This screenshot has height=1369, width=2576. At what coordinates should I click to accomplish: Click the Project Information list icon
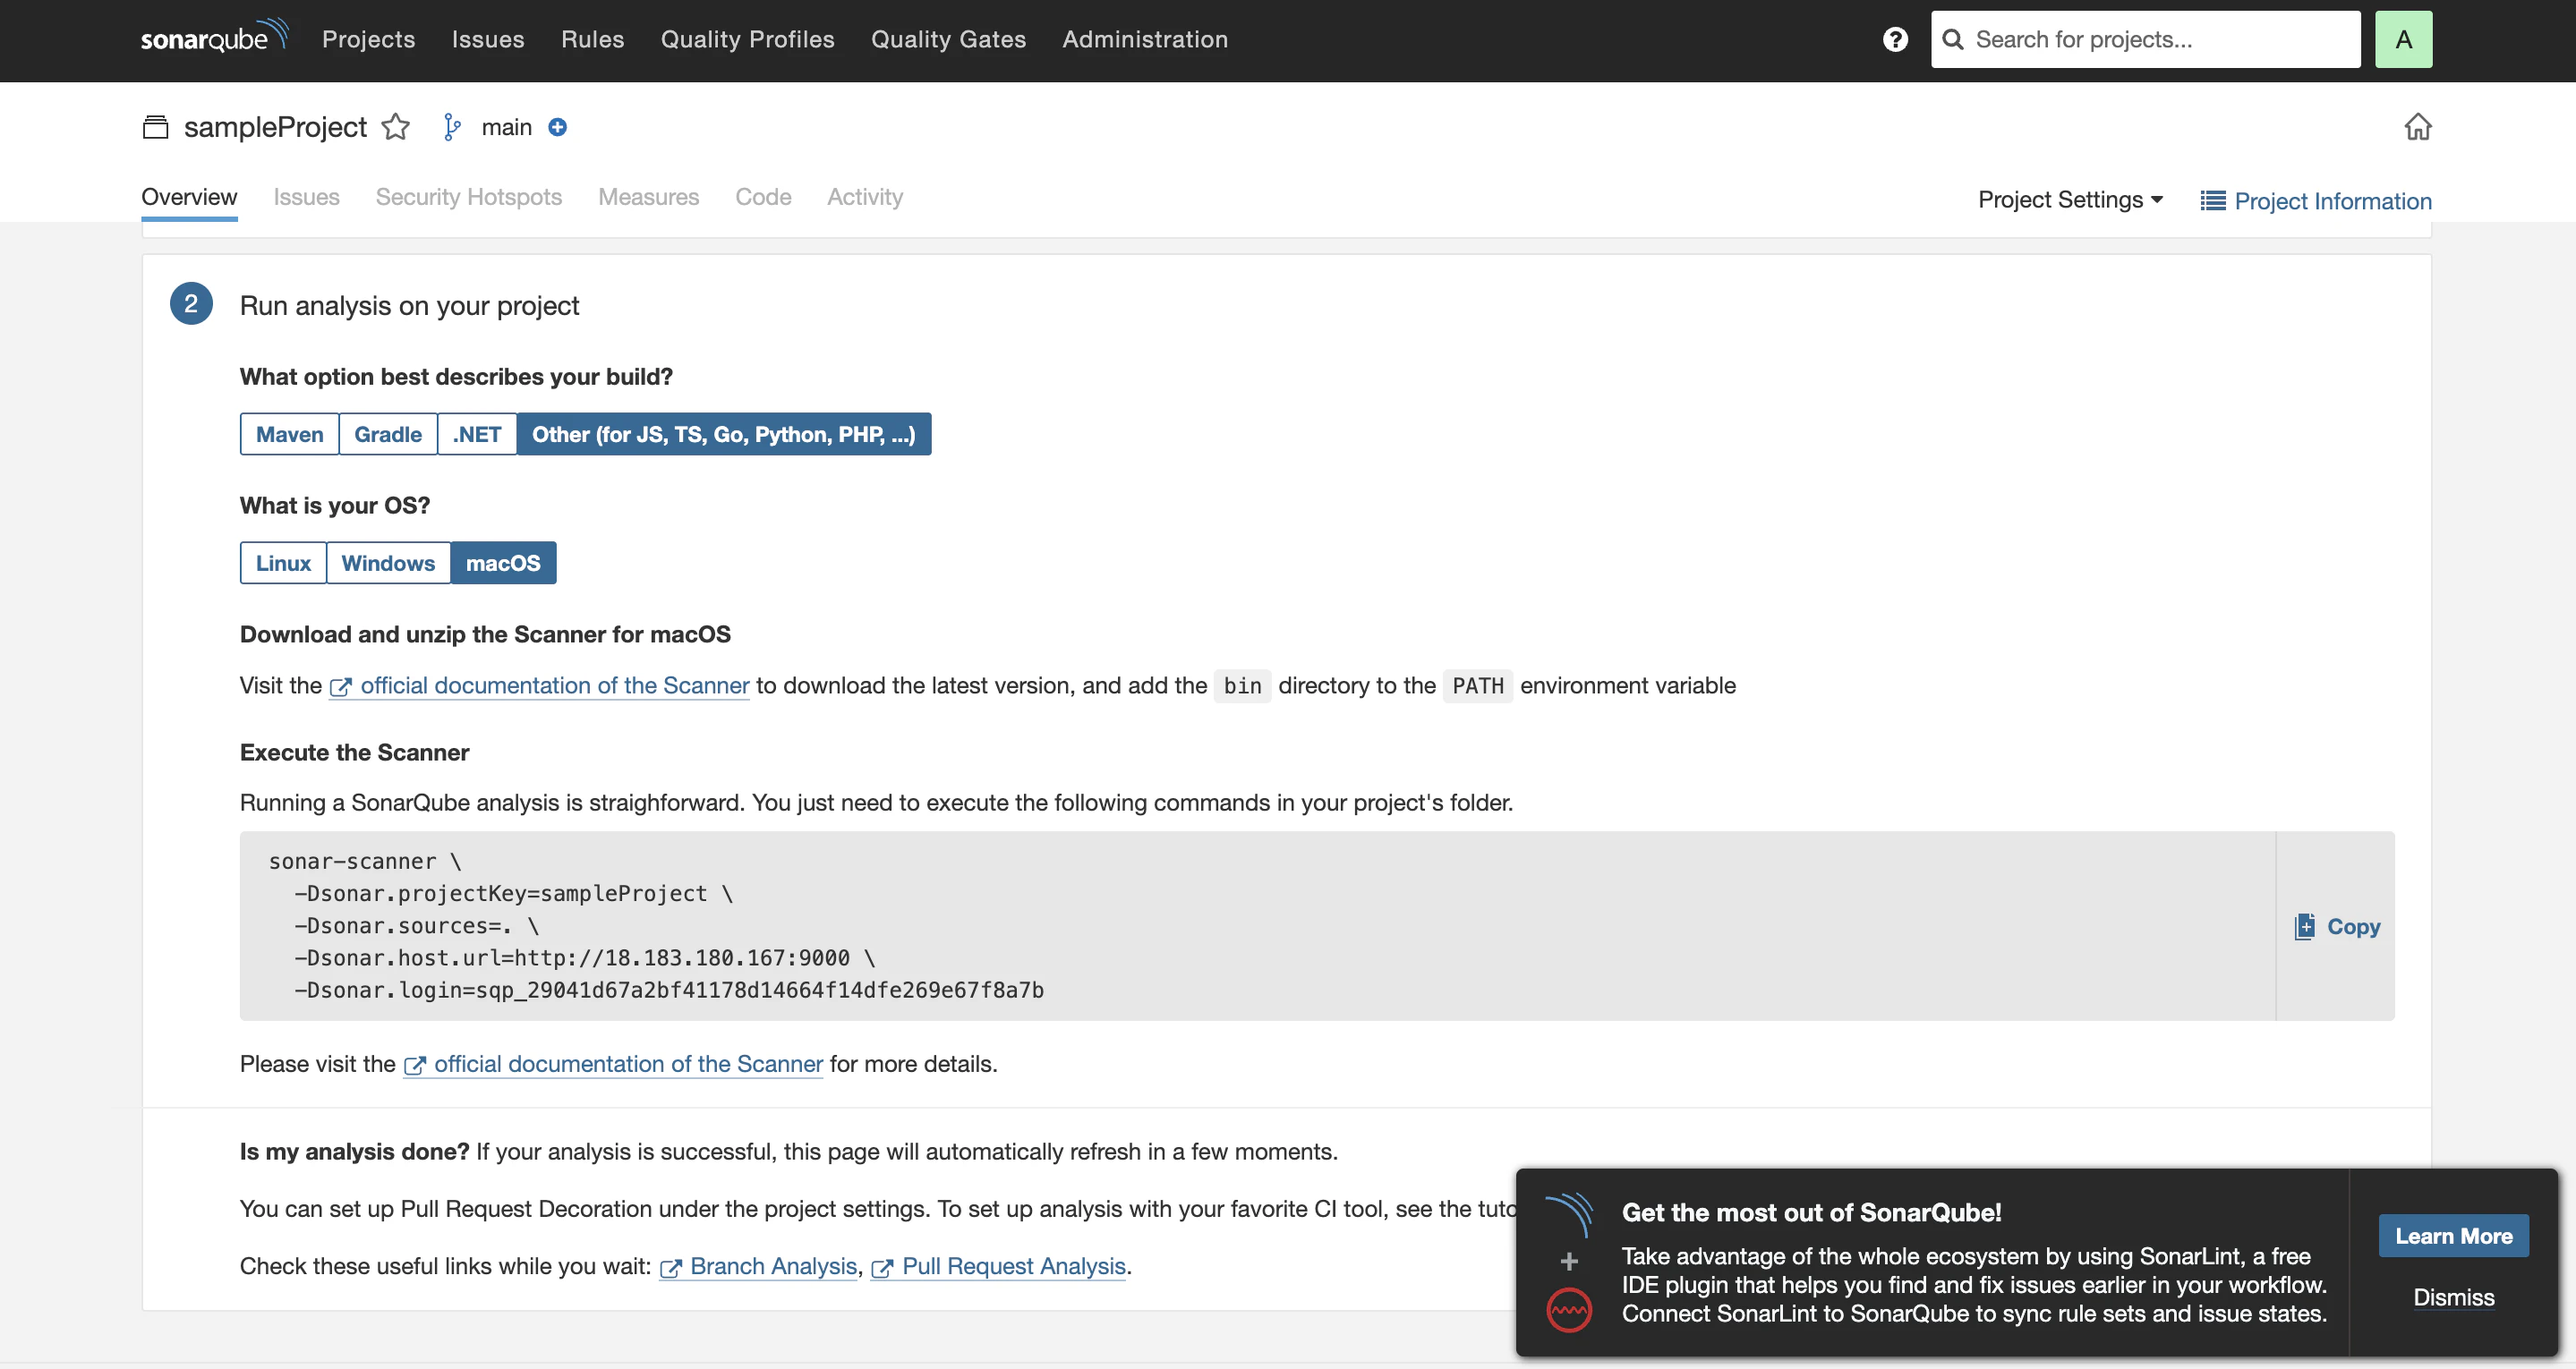coord(2212,201)
